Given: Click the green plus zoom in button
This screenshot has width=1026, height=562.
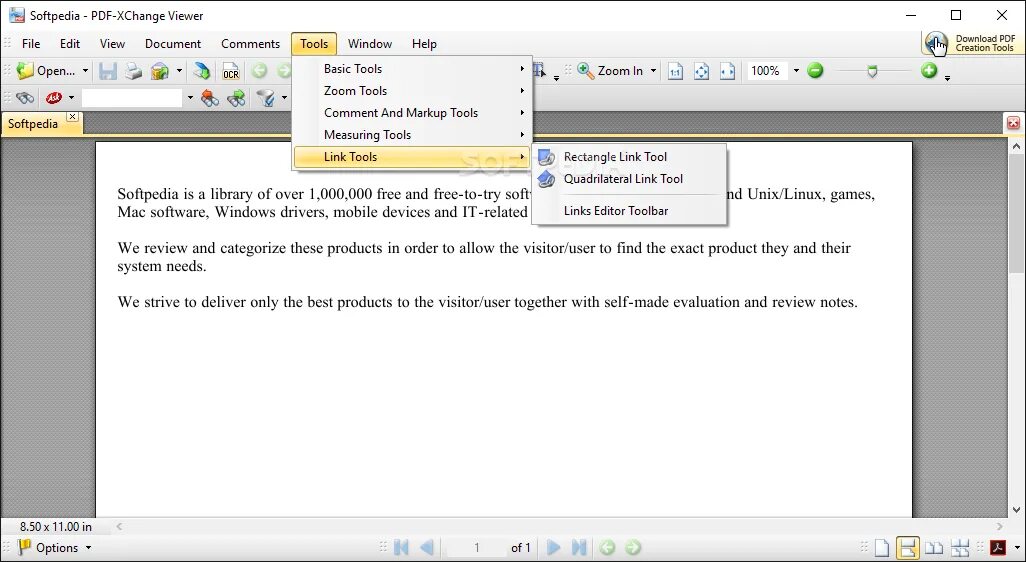Looking at the screenshot, I should coord(929,71).
